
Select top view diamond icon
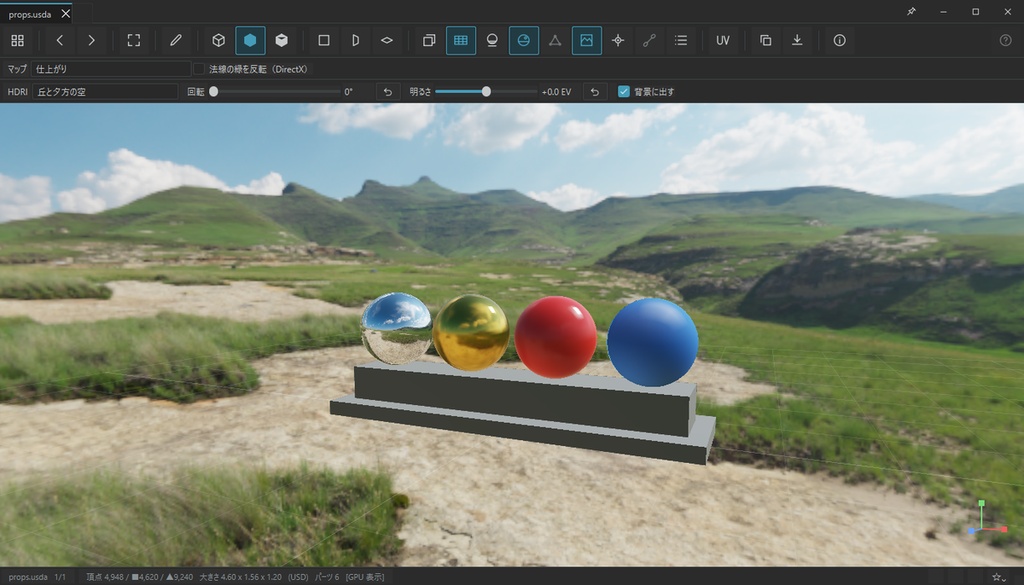[x=387, y=40]
